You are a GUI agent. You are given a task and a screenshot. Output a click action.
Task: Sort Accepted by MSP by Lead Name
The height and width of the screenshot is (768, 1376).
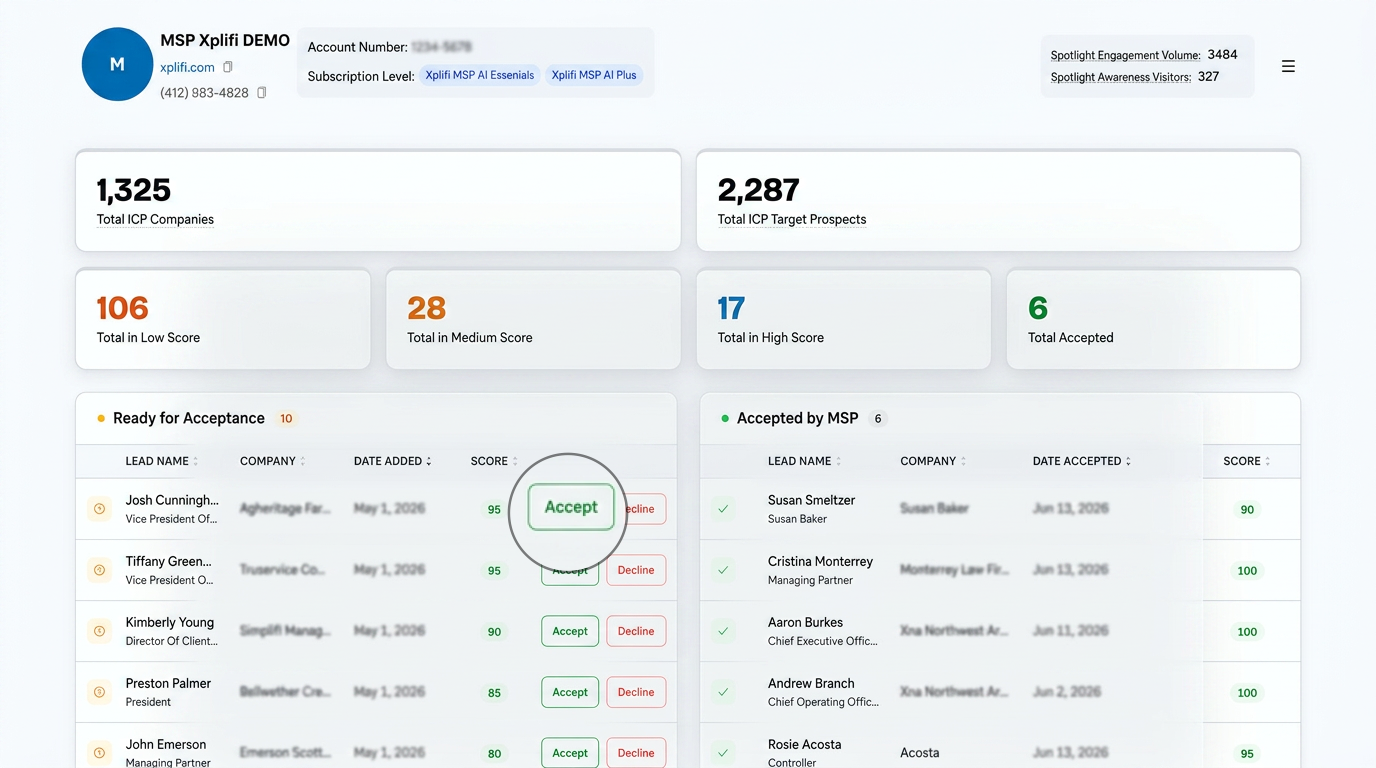pos(805,461)
